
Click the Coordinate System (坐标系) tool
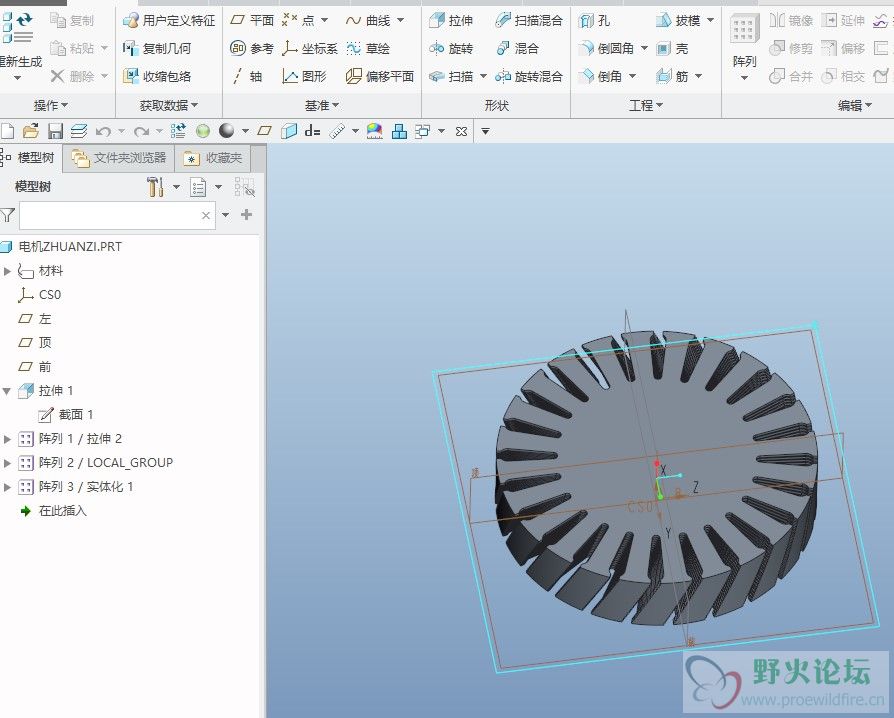[x=310, y=48]
